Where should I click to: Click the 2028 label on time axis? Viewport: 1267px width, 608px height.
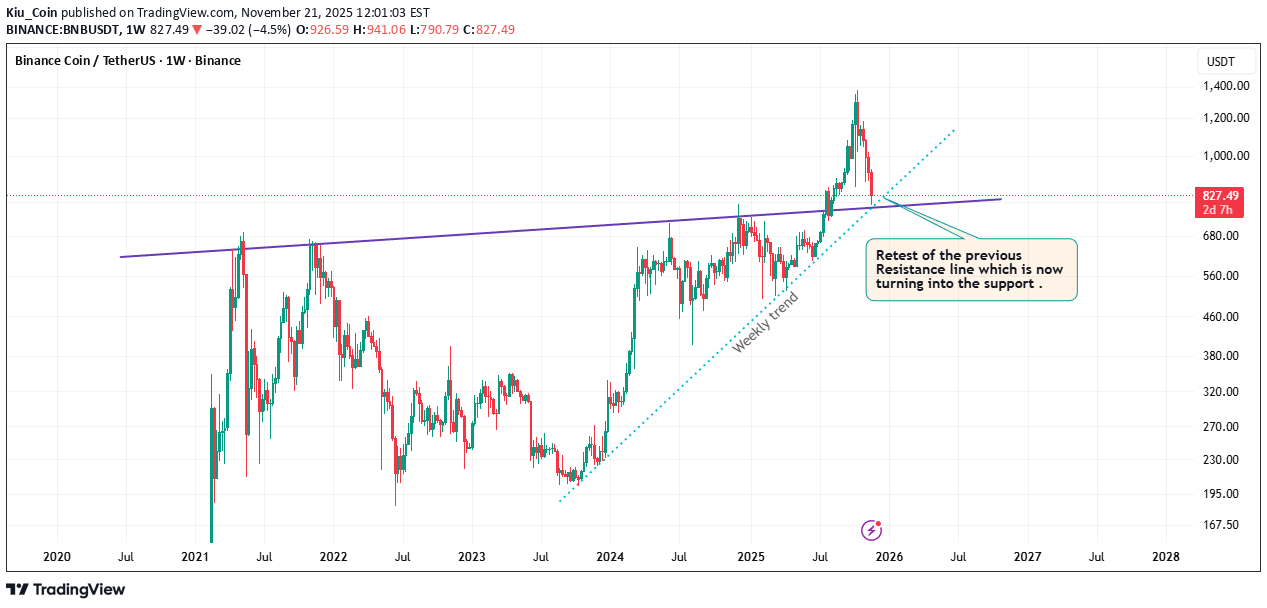[x=1165, y=556]
